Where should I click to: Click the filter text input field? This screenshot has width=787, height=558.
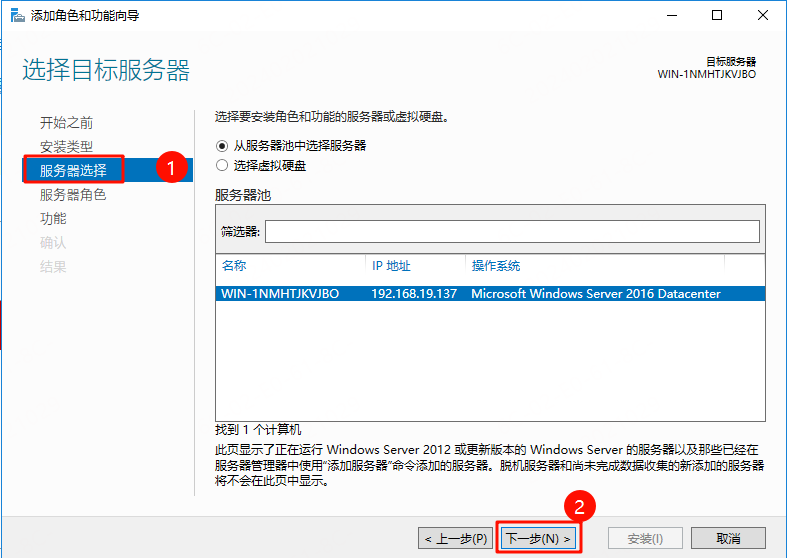[x=511, y=232]
